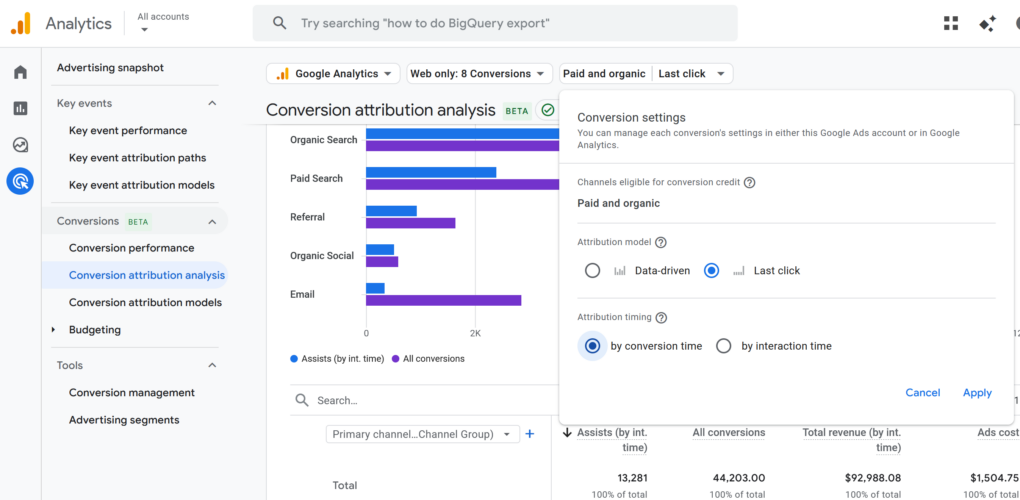Open Web only: 8 Conversions dropdown
The image size is (1020, 500).
(x=480, y=74)
